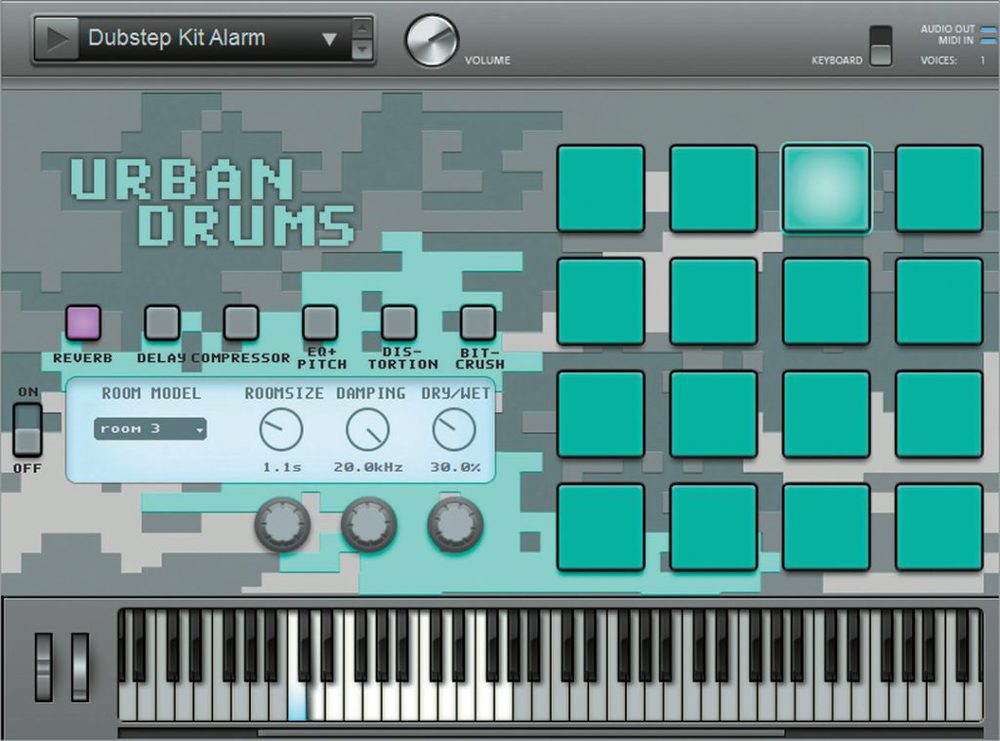The height and width of the screenshot is (741, 1000).
Task: Select the Distortion effect button
Action: (x=399, y=323)
